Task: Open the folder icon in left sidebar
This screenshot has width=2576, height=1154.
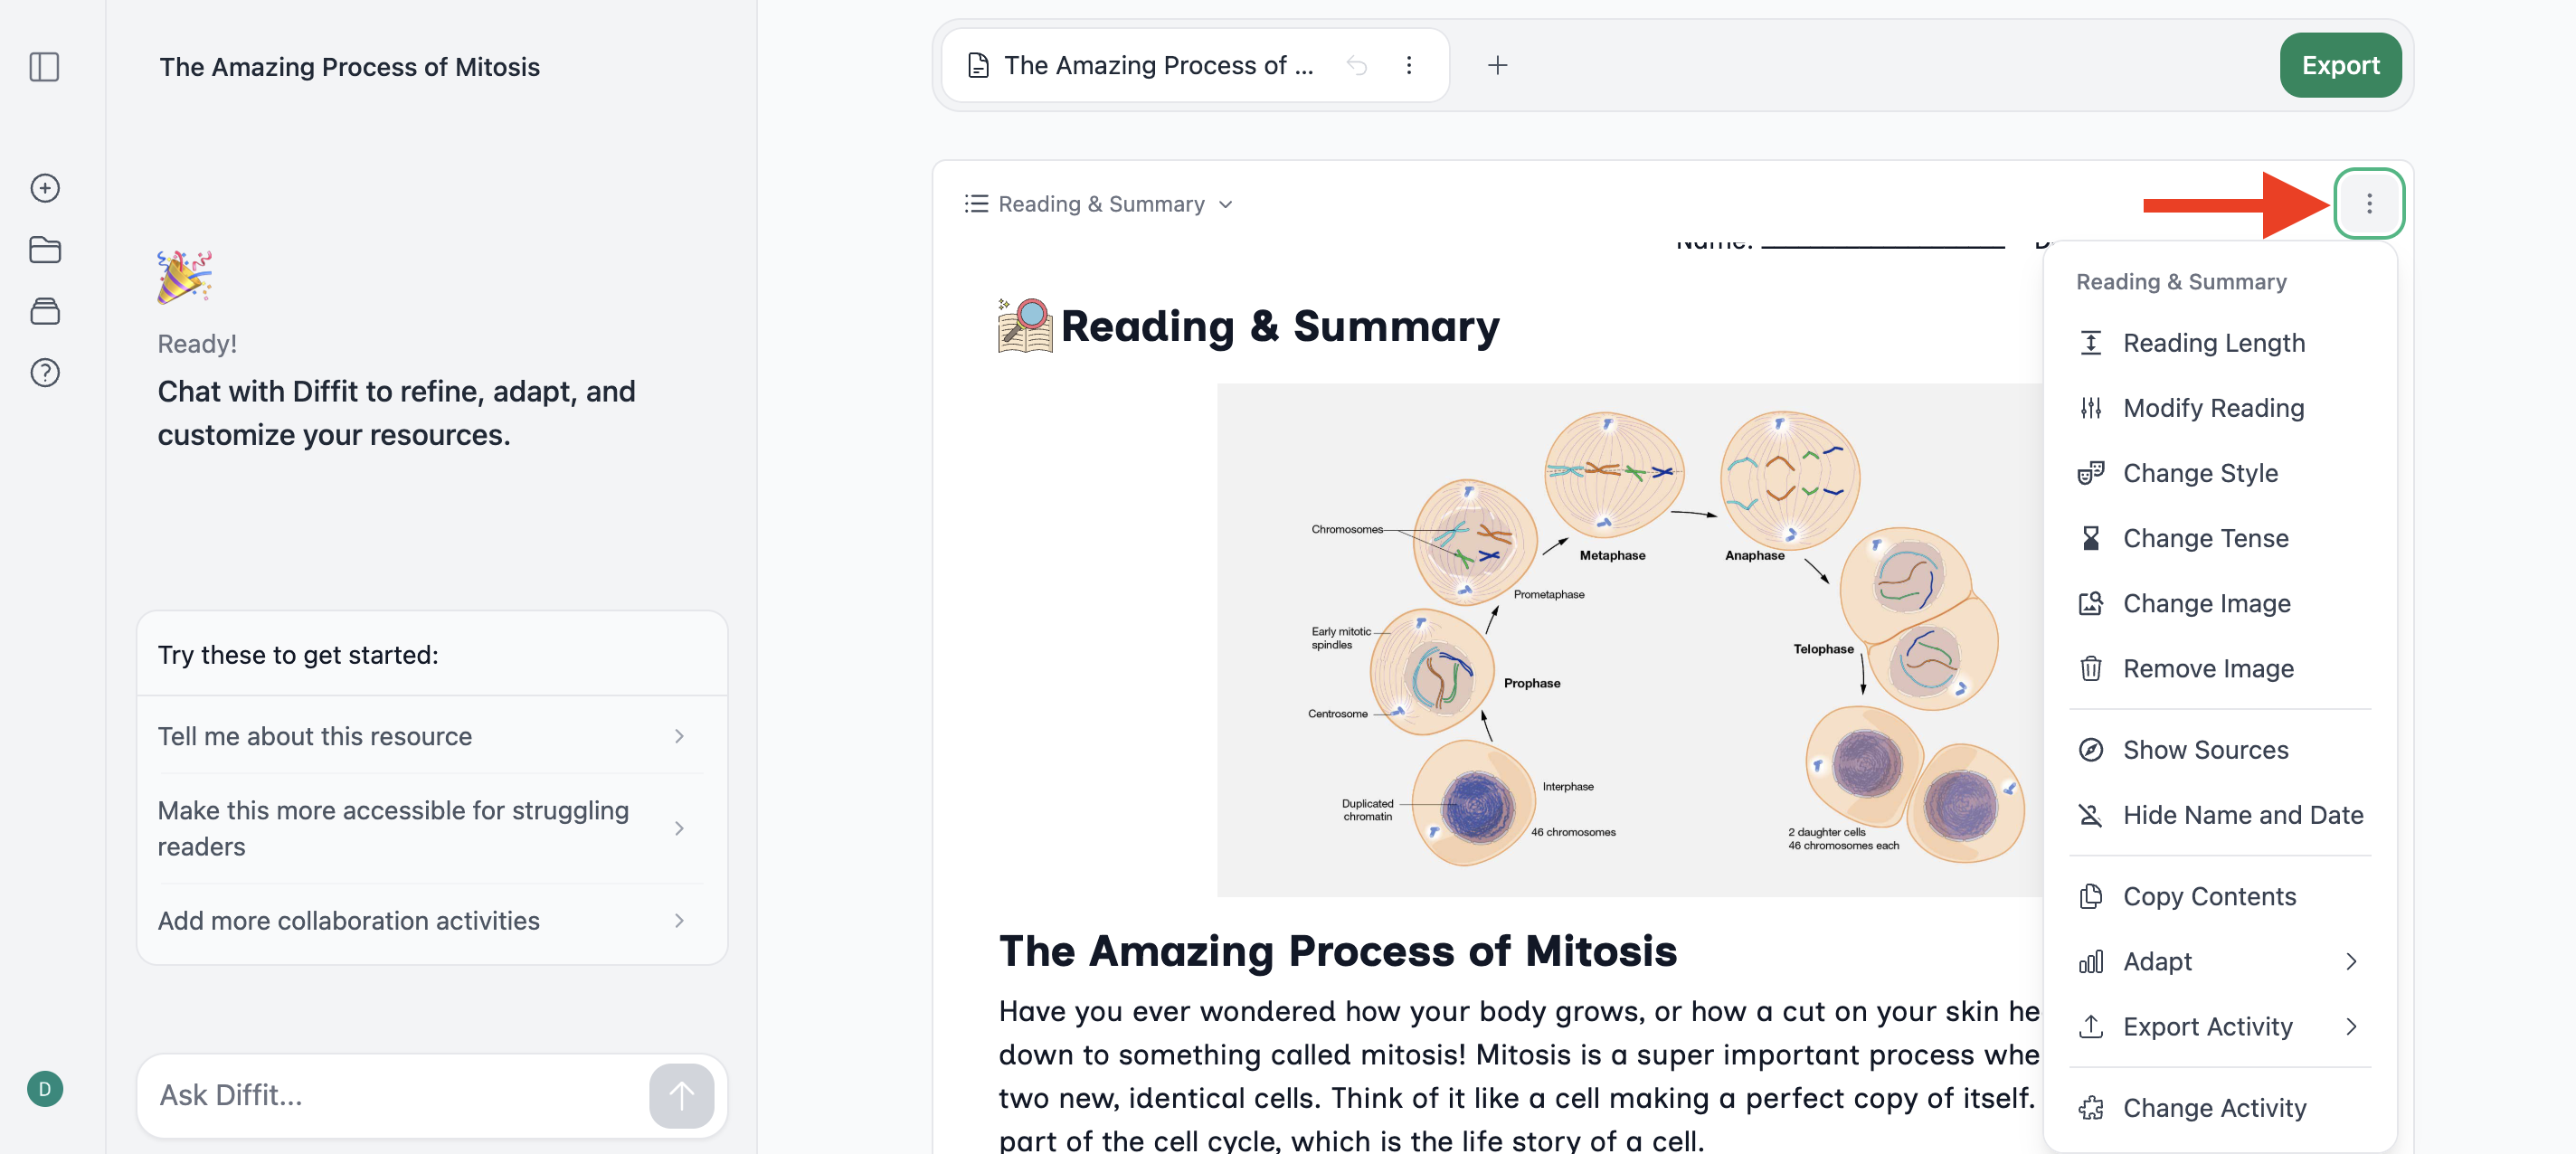Action: pos(44,250)
